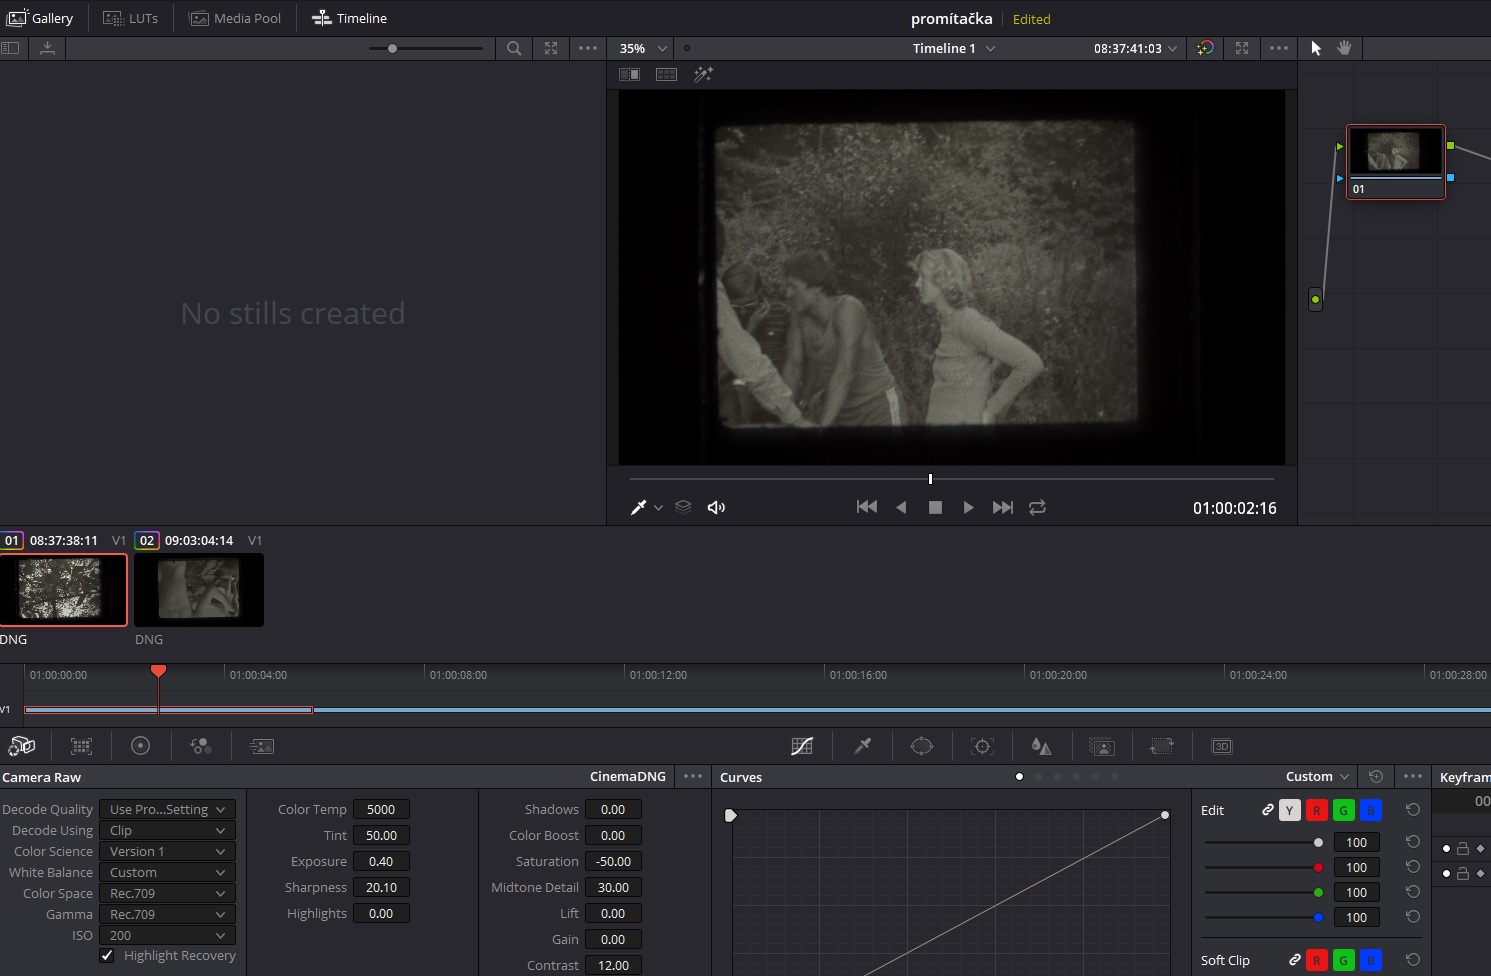Toggle Highlight Recovery checkbox
Screen dimensions: 1491x976
tap(107, 956)
